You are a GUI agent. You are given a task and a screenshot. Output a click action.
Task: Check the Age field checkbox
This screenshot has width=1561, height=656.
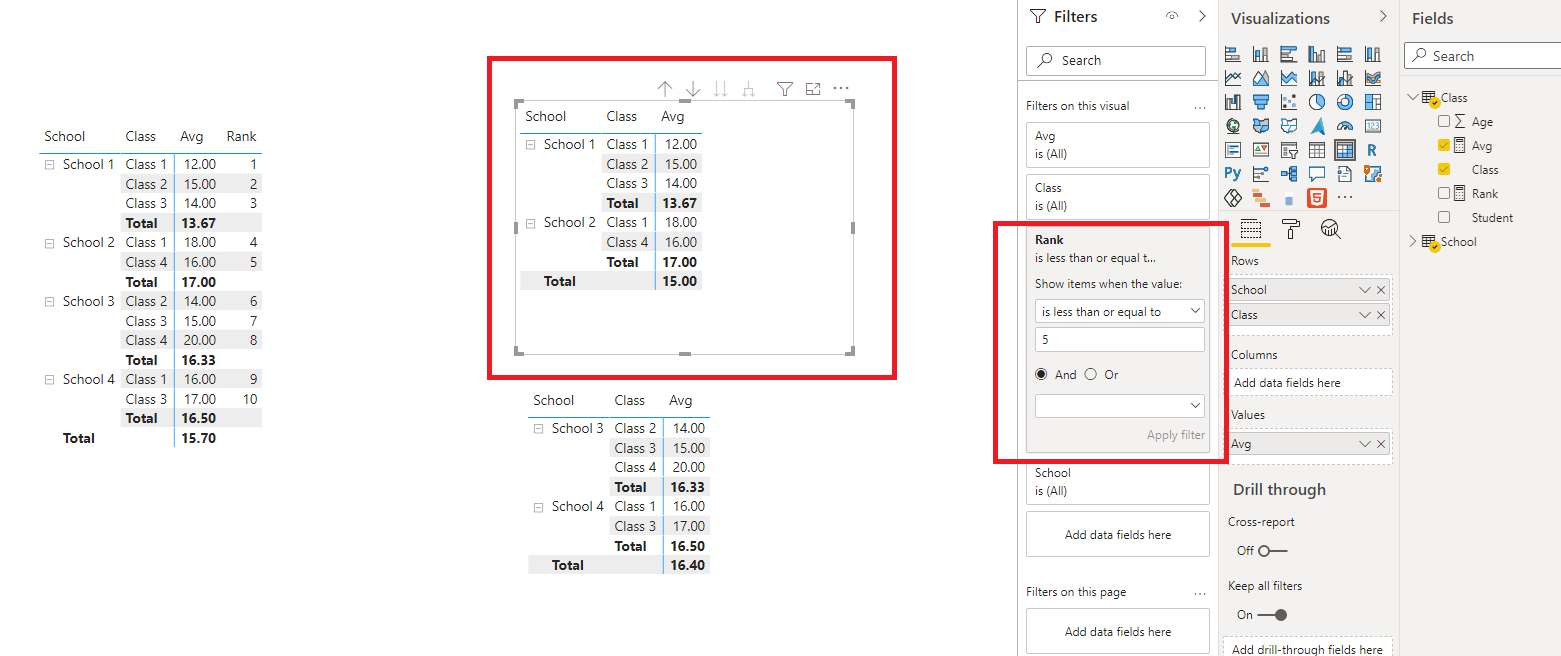tap(1443, 121)
